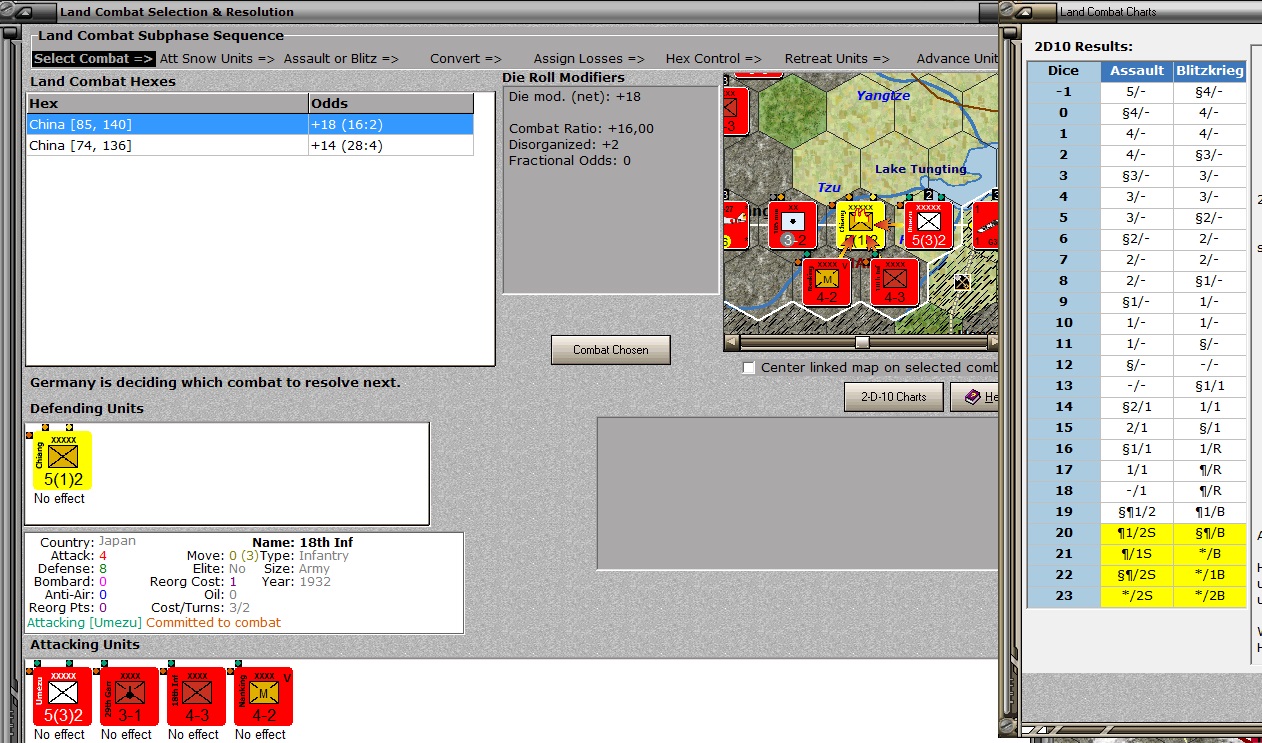Select the 18th Inf 4-3 attacking unit
The width and height of the screenshot is (1262, 743).
(196, 696)
